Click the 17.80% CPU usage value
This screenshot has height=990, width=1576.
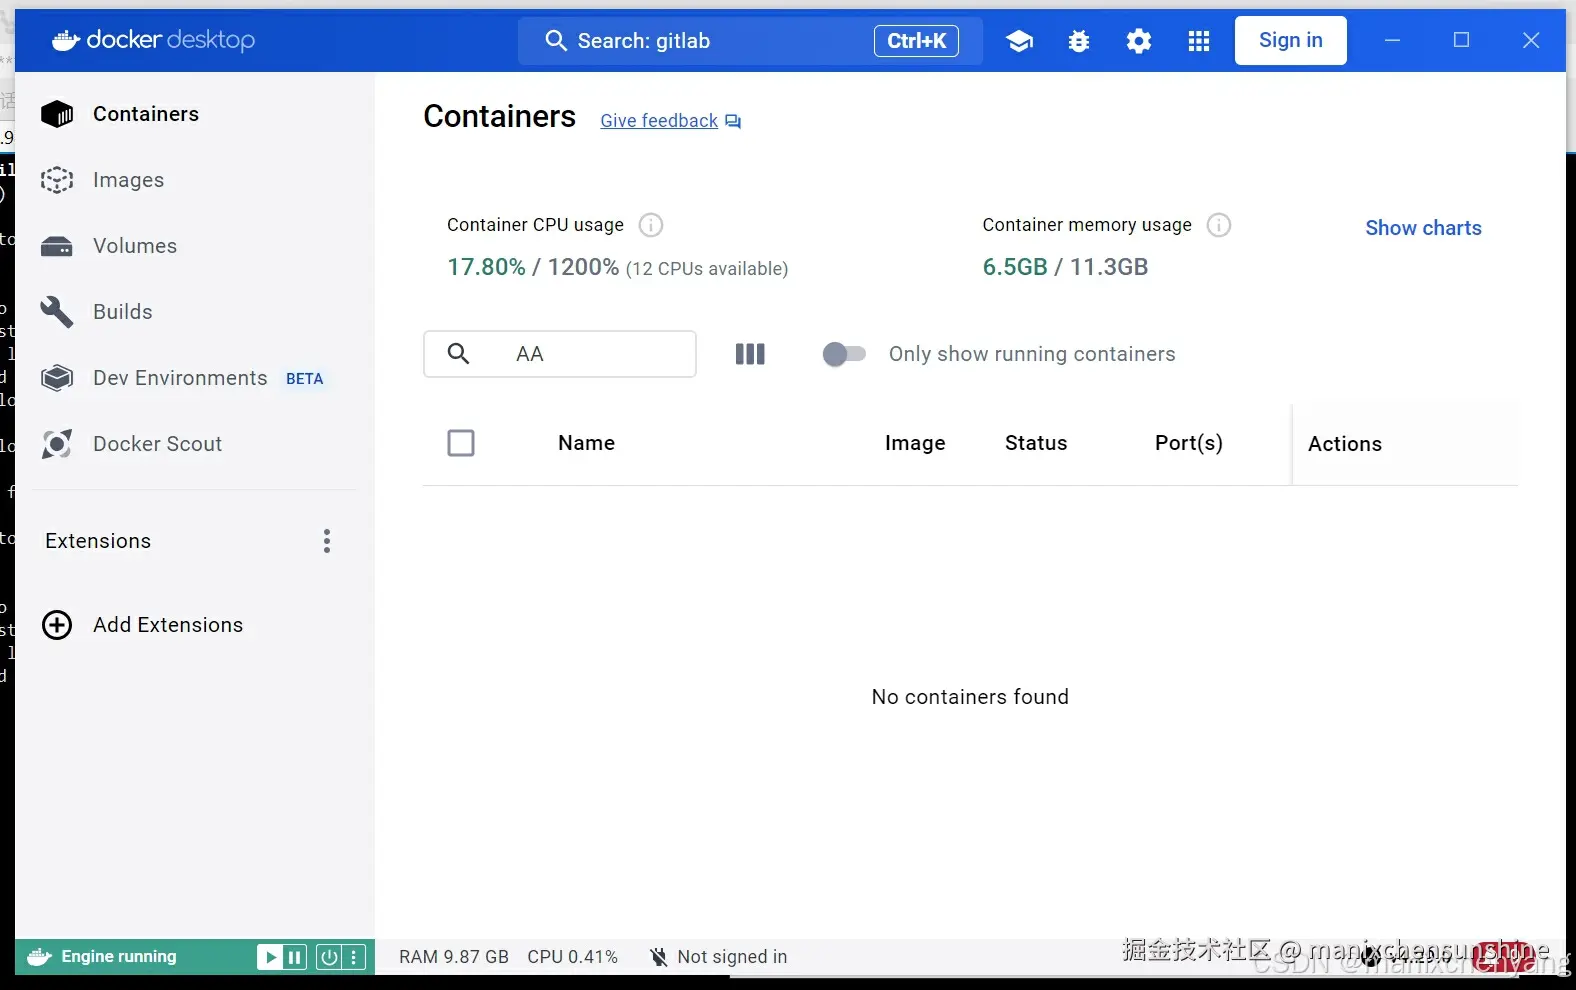(486, 267)
